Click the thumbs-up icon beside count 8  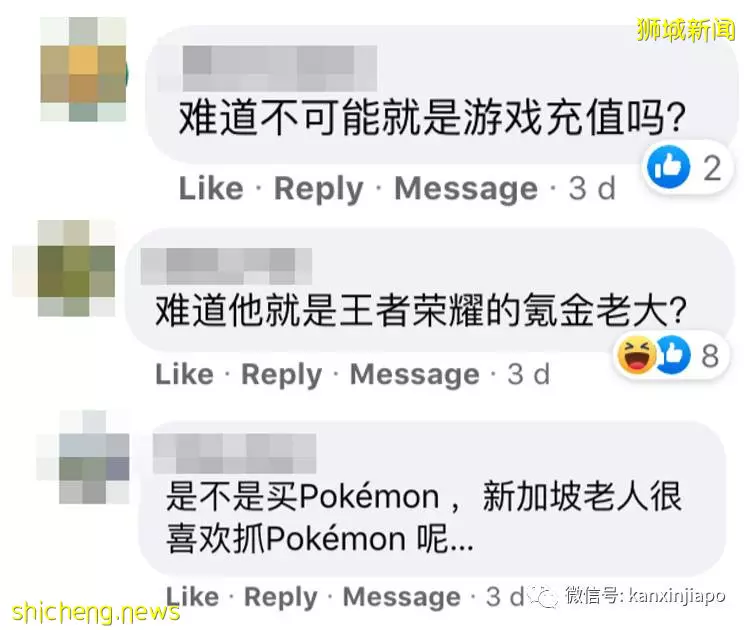(673, 354)
